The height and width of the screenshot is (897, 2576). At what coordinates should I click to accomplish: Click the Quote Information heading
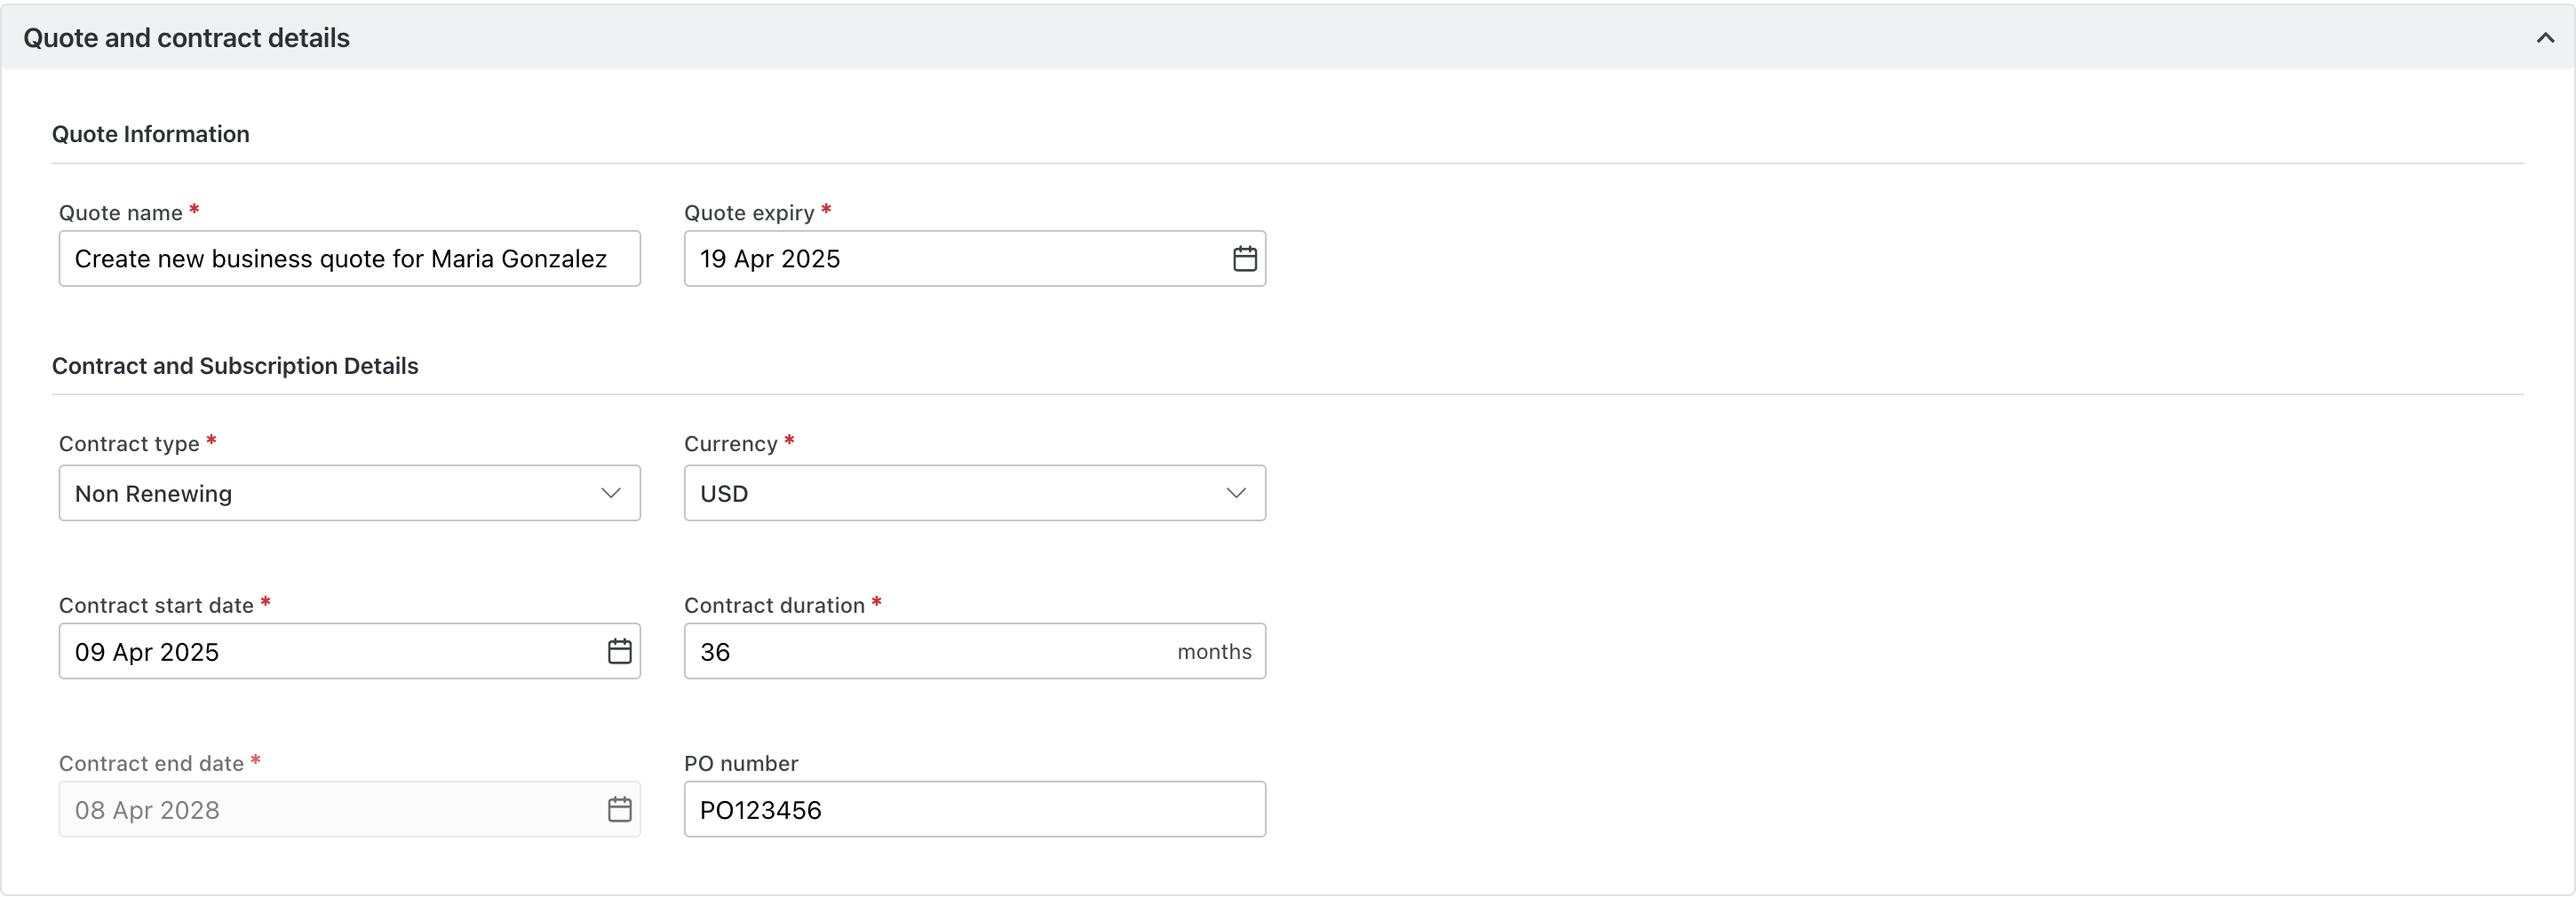[150, 134]
